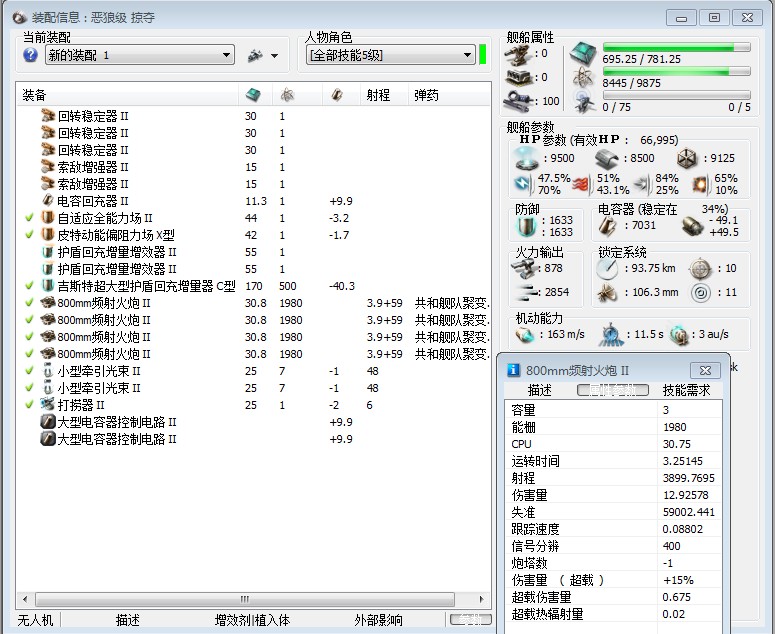This screenshot has width=775, height=634.
Task: Click the thermal resistance flame icon beside 51%
Action: [x=582, y=184]
